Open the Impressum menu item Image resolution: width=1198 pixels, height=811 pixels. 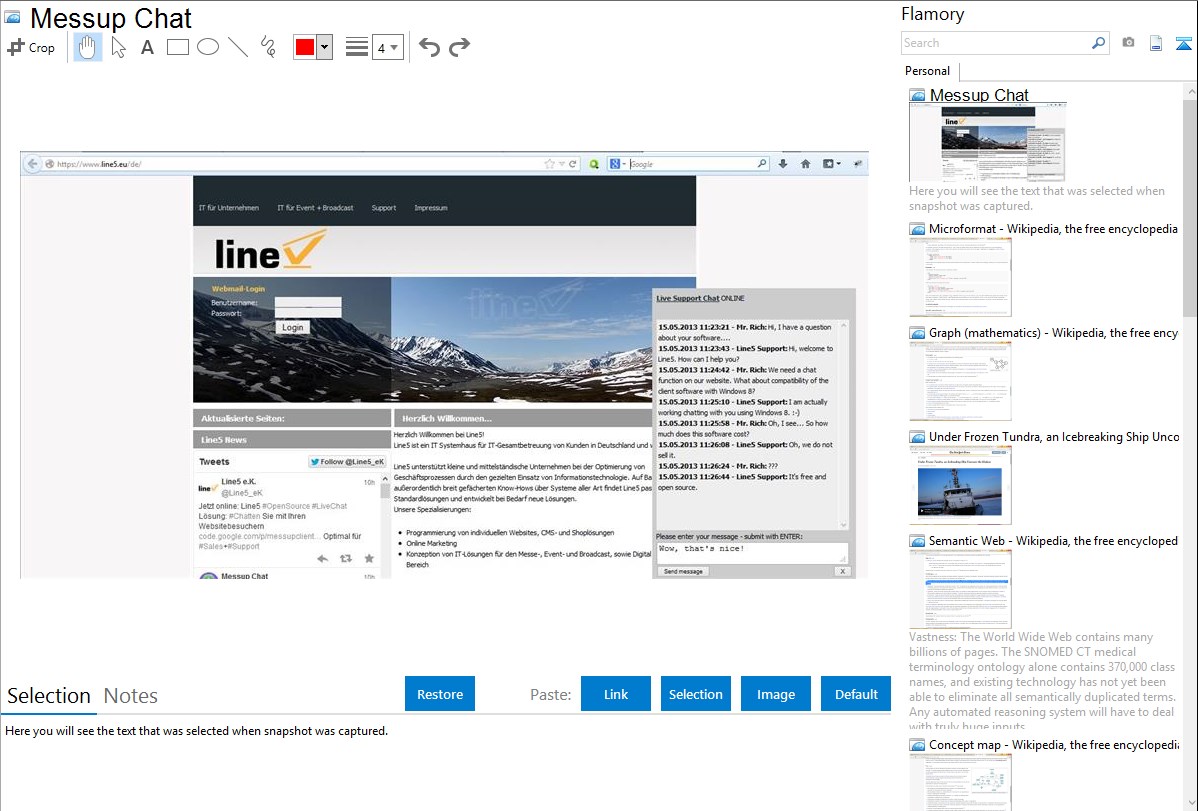click(431, 208)
